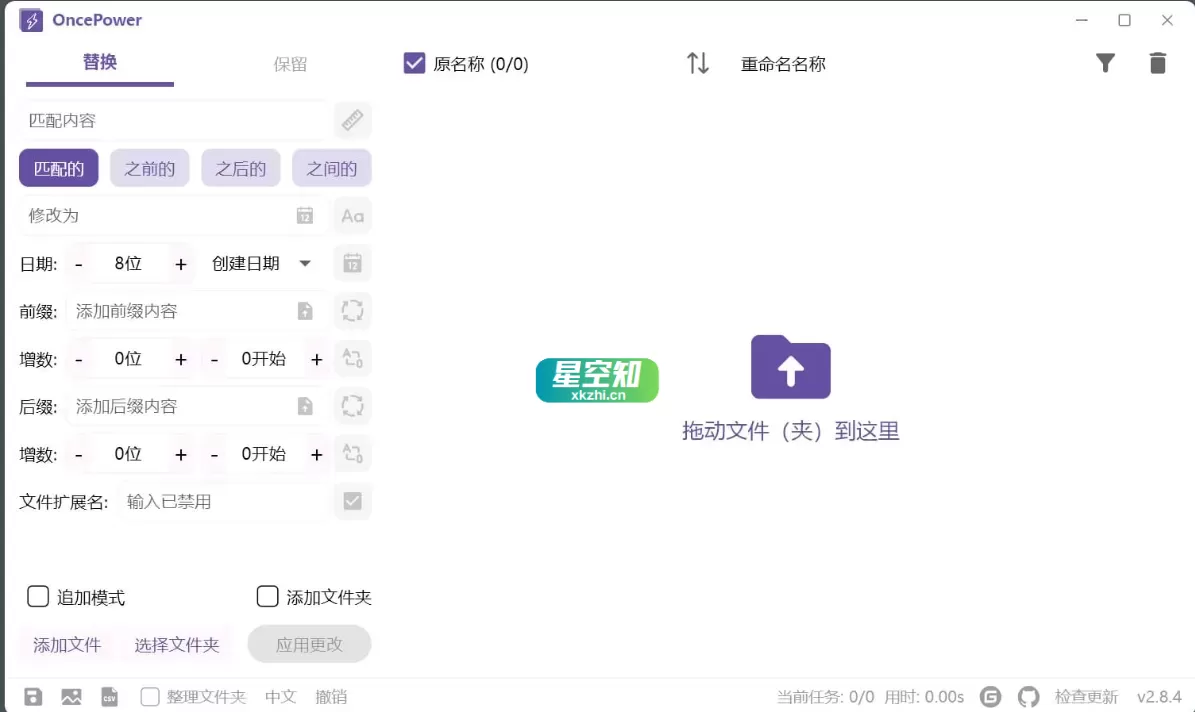
Task: Click the CSV export icon in status bar
Action: [110, 696]
